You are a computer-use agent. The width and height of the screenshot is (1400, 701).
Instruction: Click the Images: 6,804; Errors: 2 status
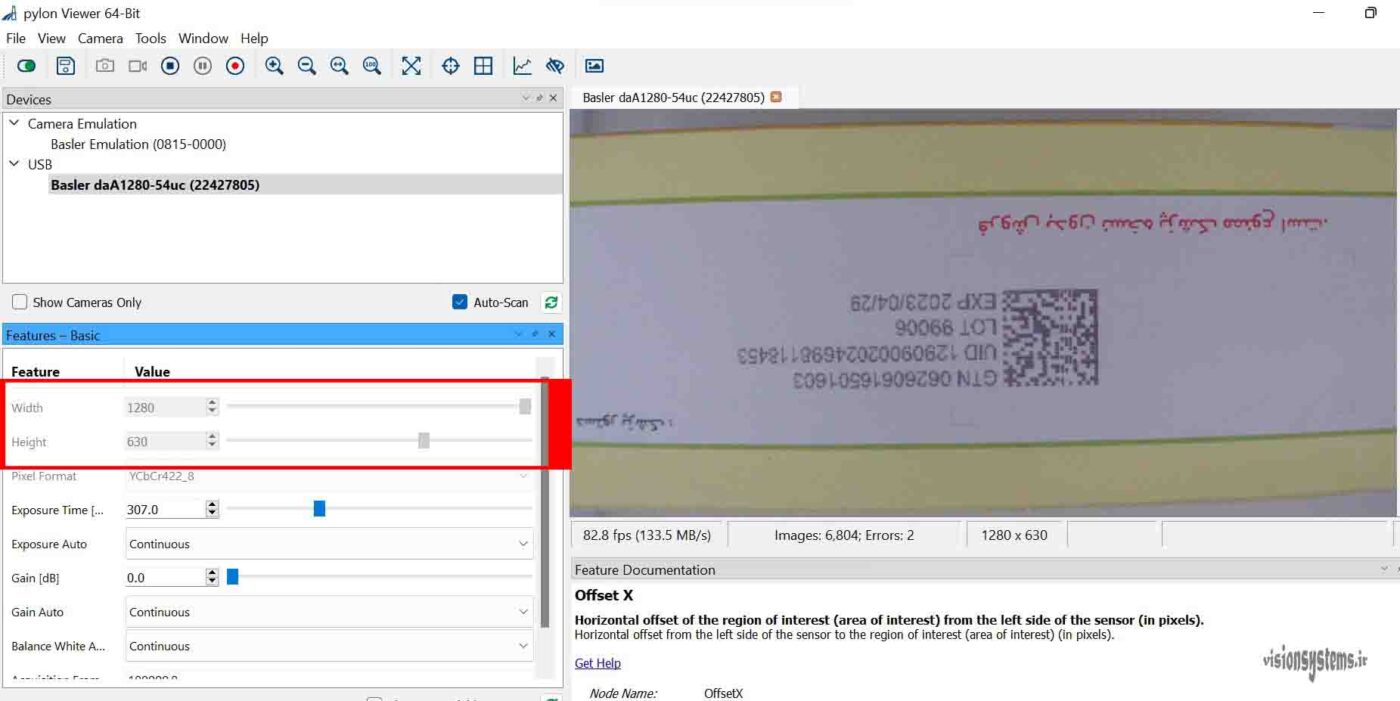coord(844,535)
